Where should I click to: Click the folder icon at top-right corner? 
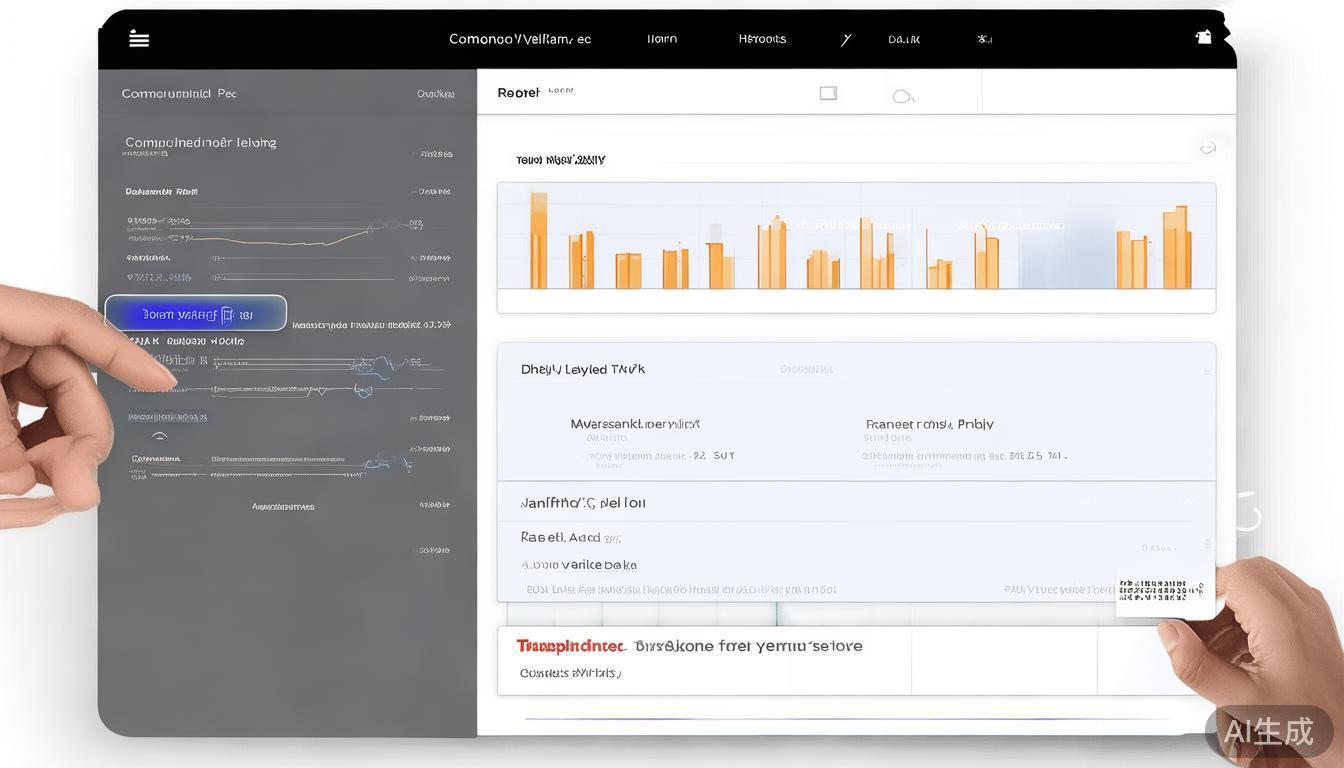coord(1204,37)
